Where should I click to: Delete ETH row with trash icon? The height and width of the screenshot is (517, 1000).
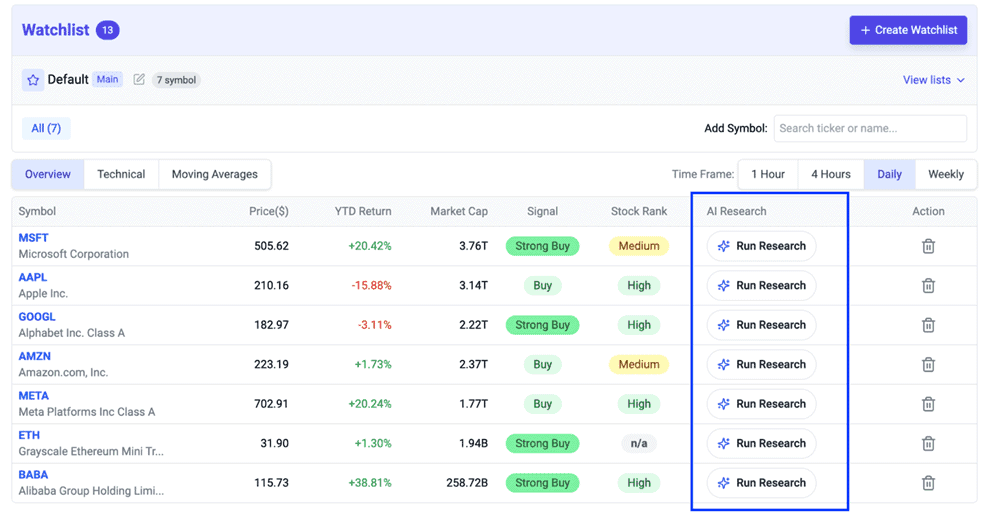928,444
